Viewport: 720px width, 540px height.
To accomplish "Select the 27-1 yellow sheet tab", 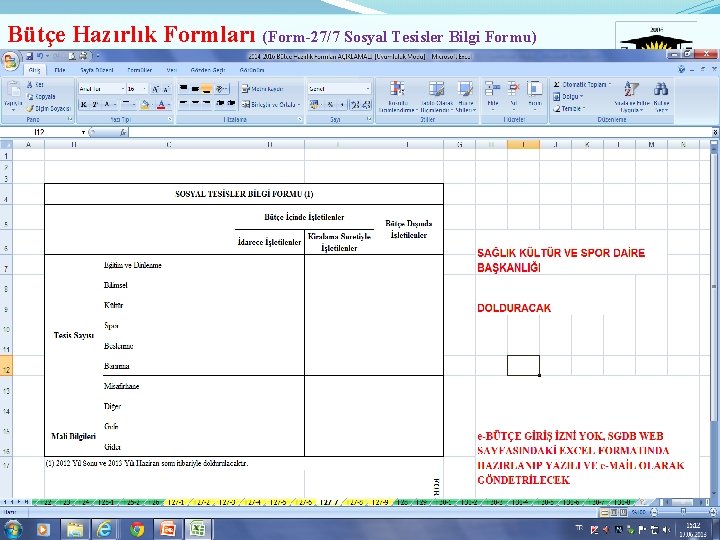I will [x=176, y=502].
